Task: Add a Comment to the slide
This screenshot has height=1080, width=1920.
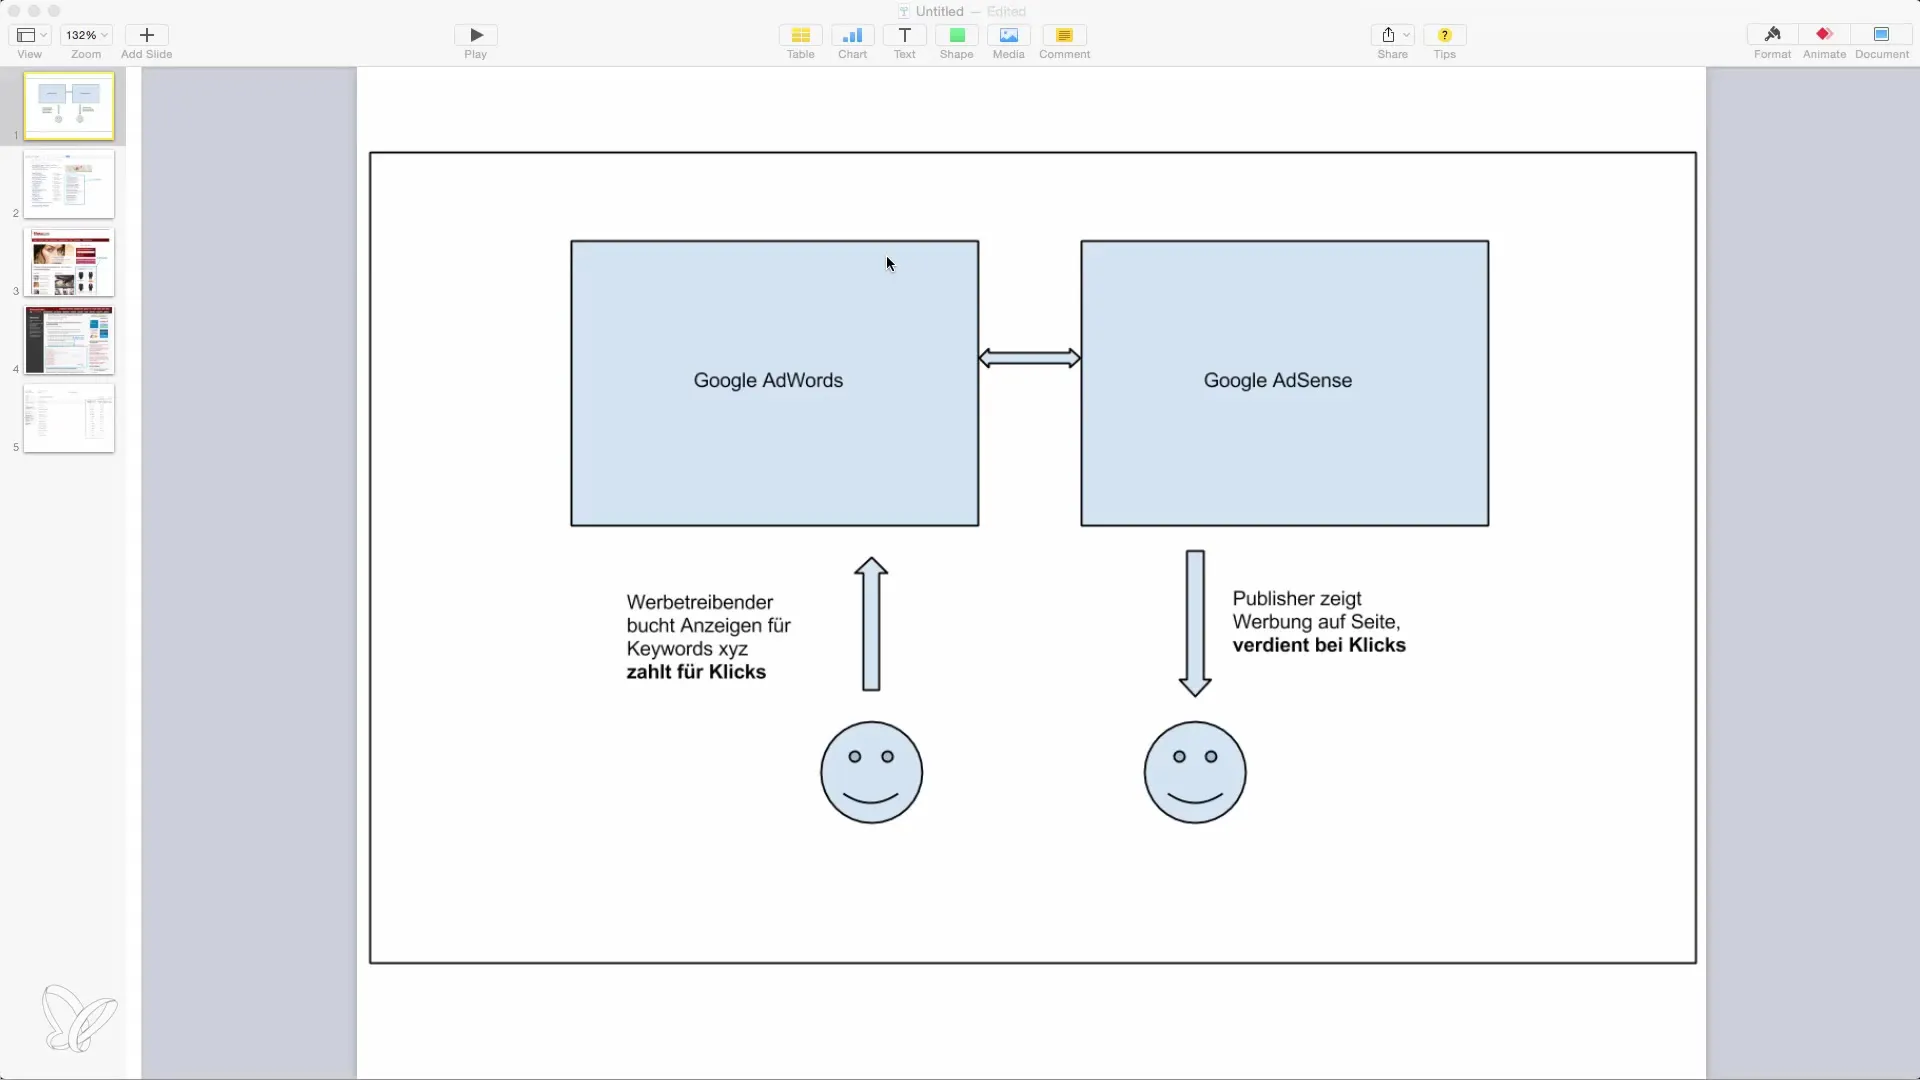Action: [1064, 35]
